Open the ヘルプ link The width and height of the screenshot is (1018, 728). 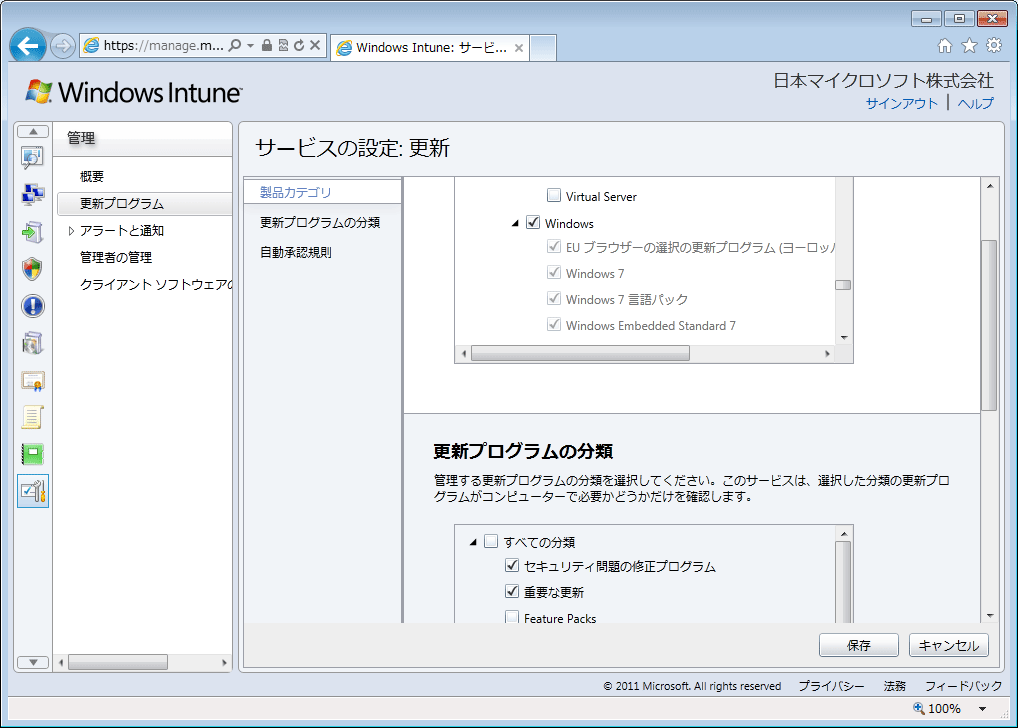pyautogui.click(x=976, y=103)
